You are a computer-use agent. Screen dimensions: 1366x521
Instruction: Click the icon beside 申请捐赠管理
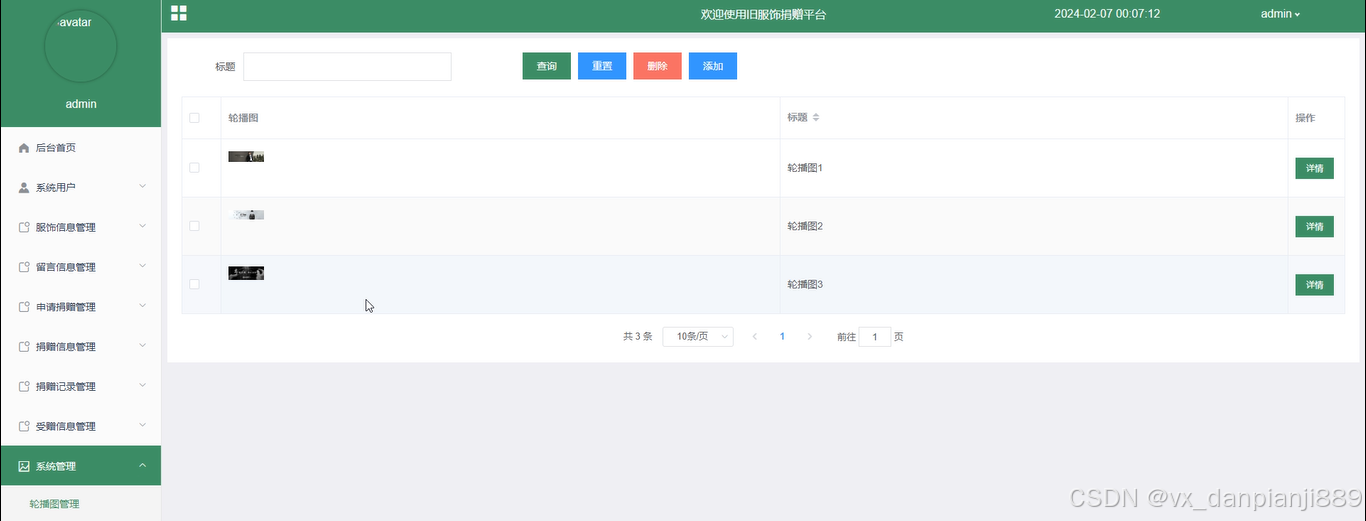(x=24, y=307)
